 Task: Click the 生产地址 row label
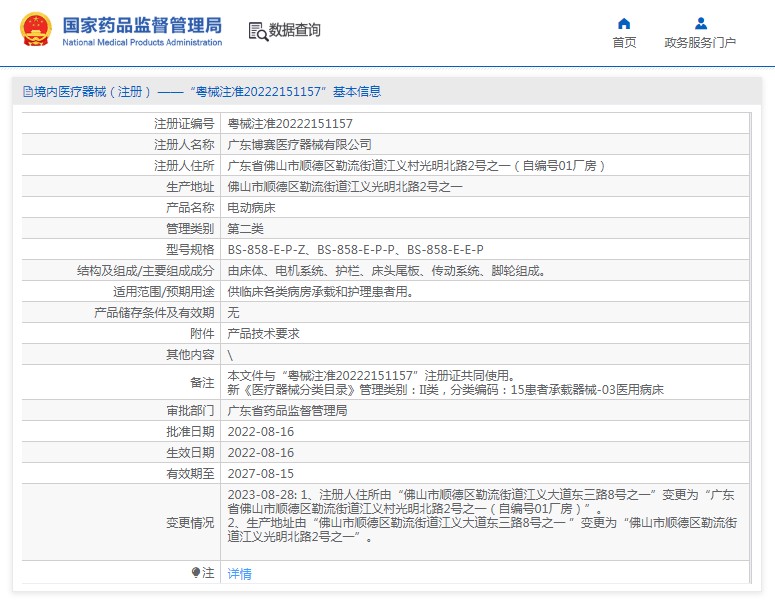(x=190, y=186)
